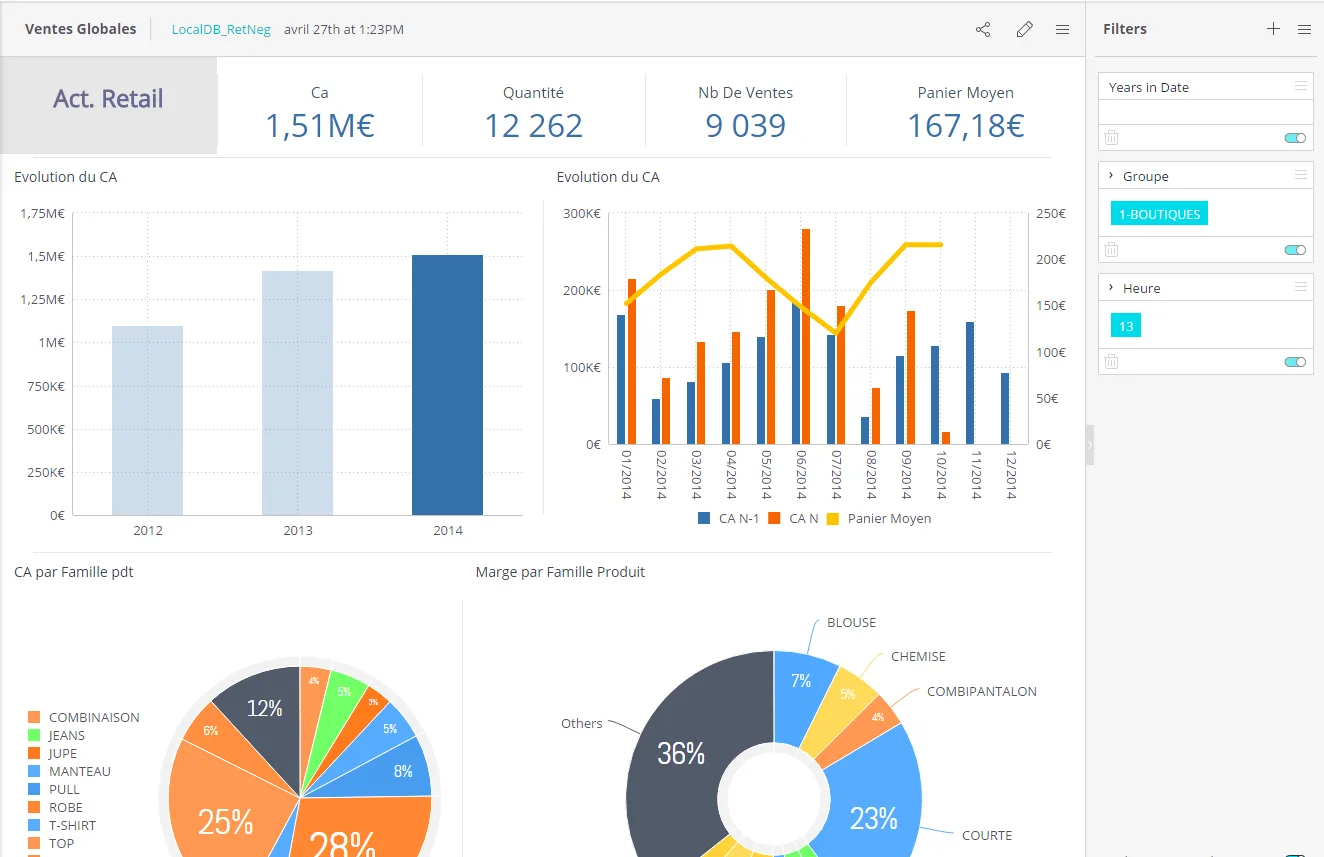The width and height of the screenshot is (1324, 857).
Task: Click the 13 hour filter tag
Action: pyautogui.click(x=1126, y=326)
